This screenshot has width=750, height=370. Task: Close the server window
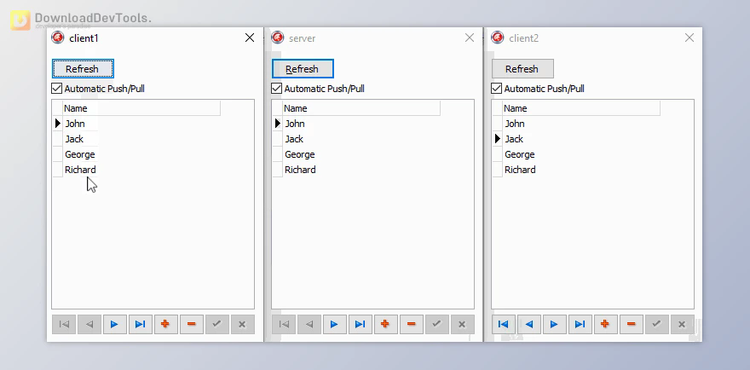[470, 38]
